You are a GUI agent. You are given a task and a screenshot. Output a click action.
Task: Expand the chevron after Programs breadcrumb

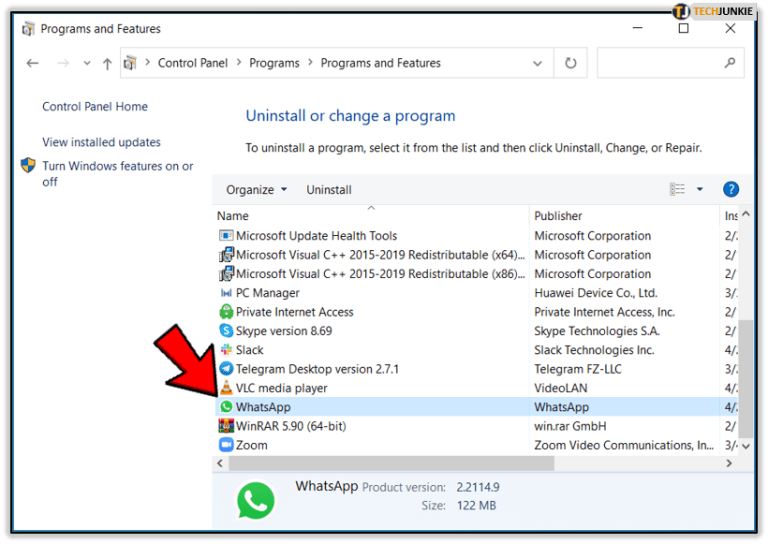311,63
